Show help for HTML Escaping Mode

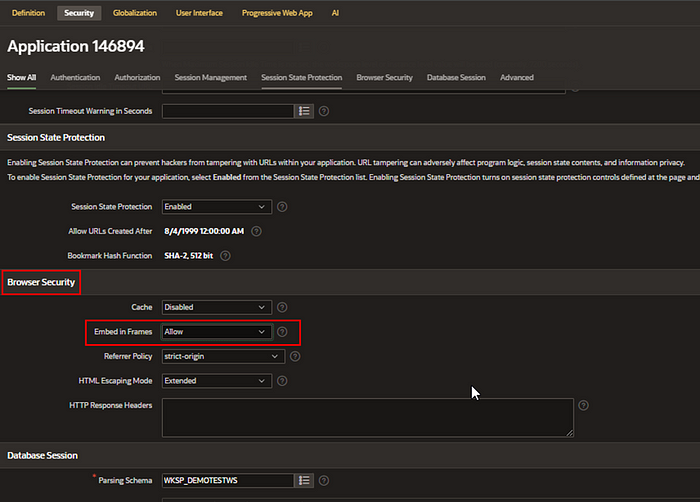click(x=282, y=381)
